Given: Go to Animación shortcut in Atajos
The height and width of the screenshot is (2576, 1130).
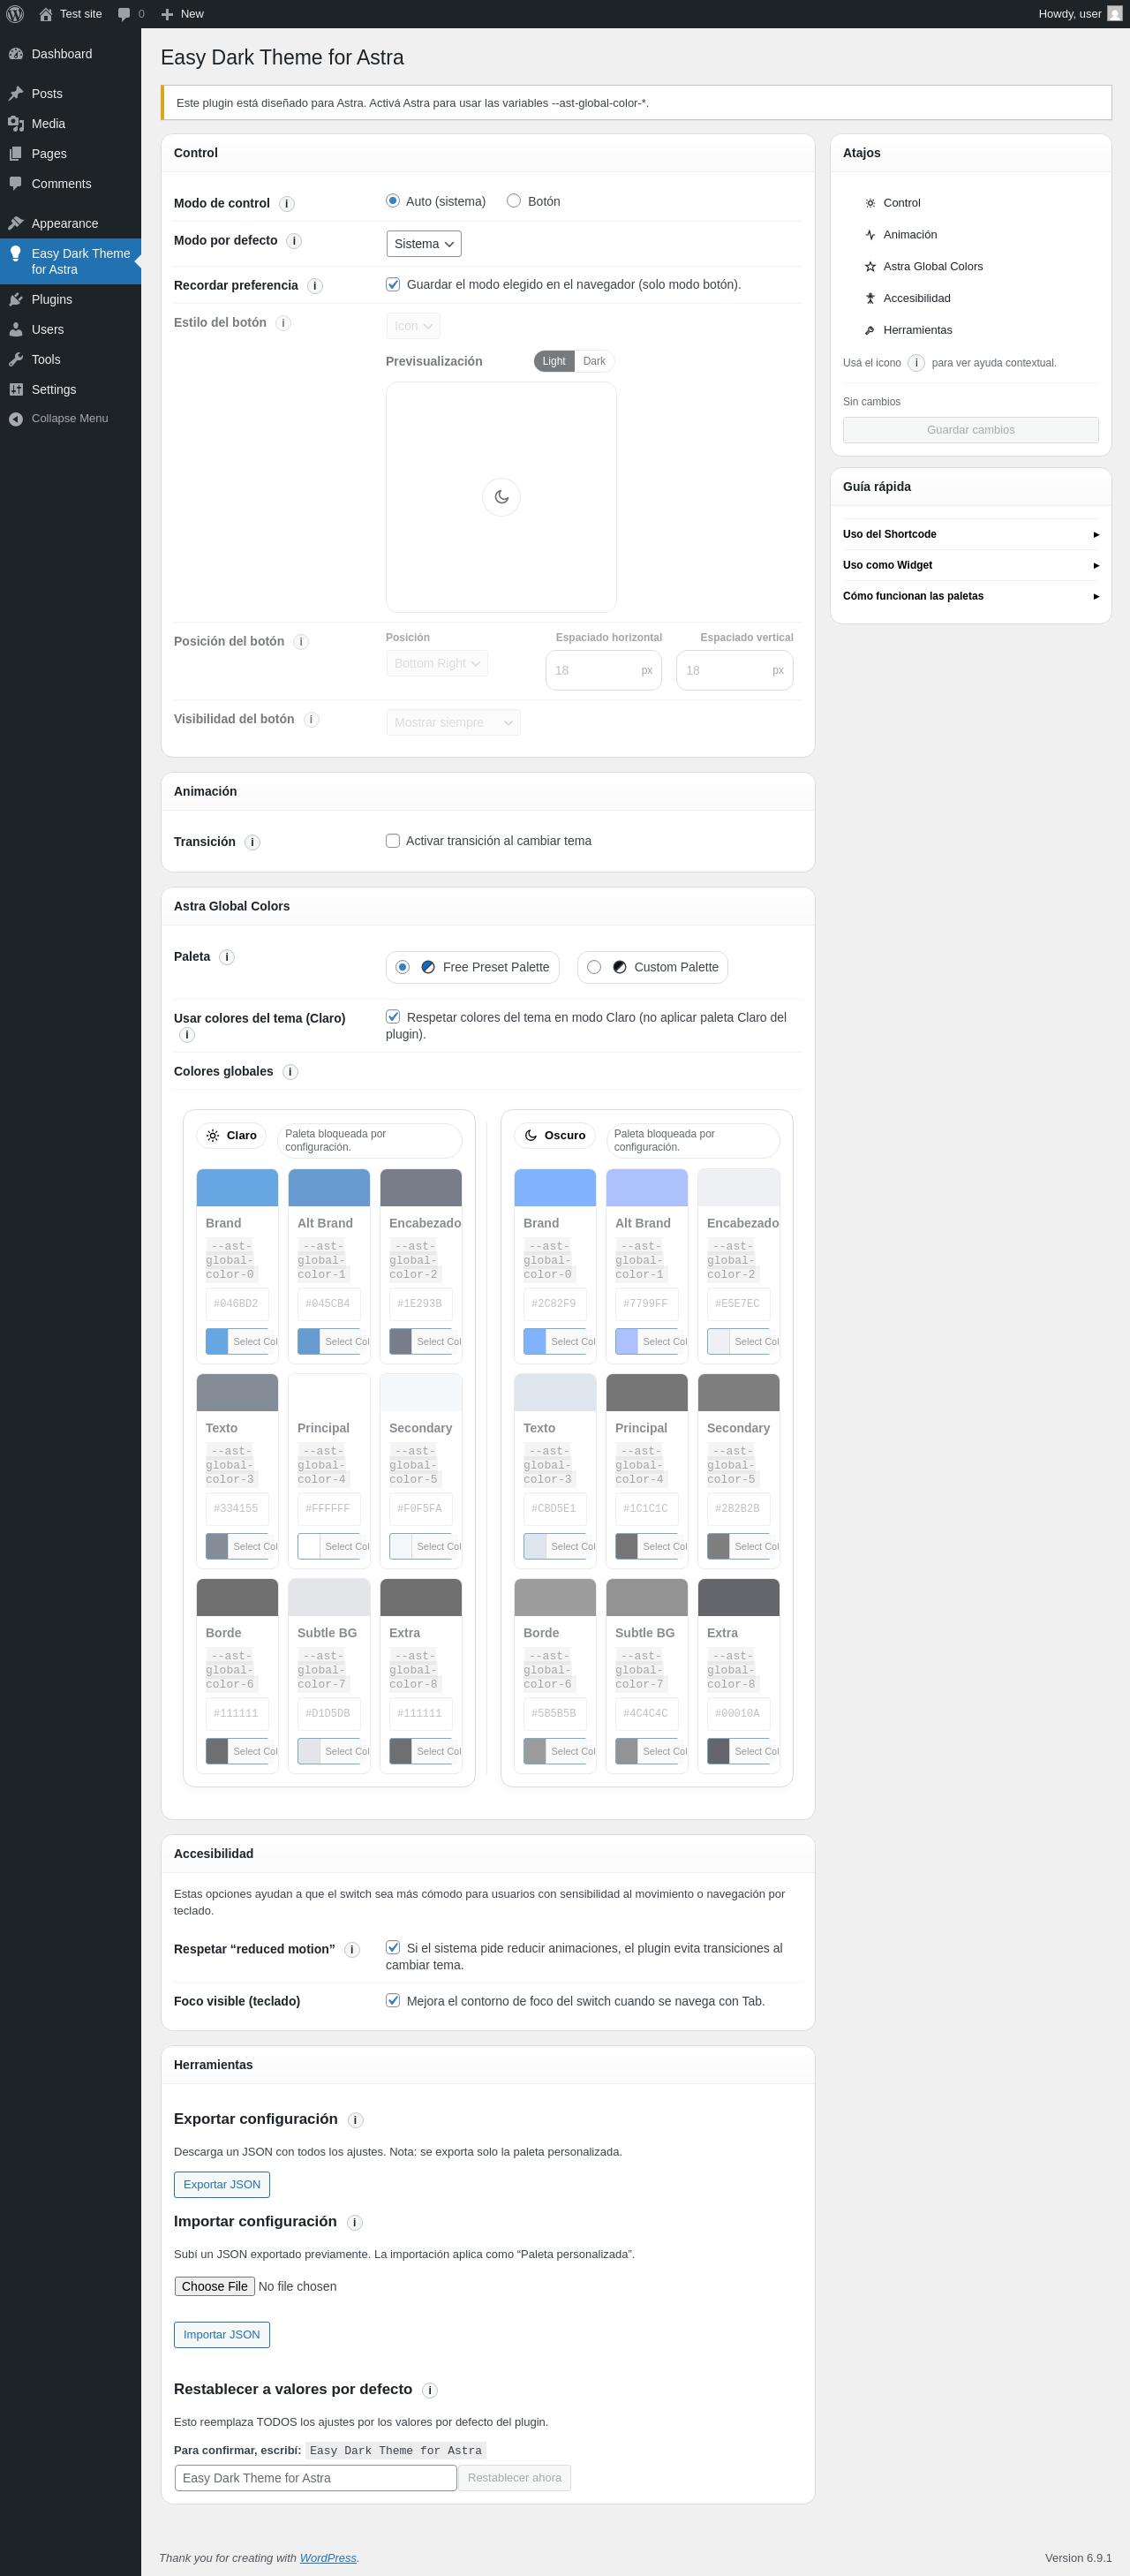Looking at the screenshot, I should pos(900,235).
